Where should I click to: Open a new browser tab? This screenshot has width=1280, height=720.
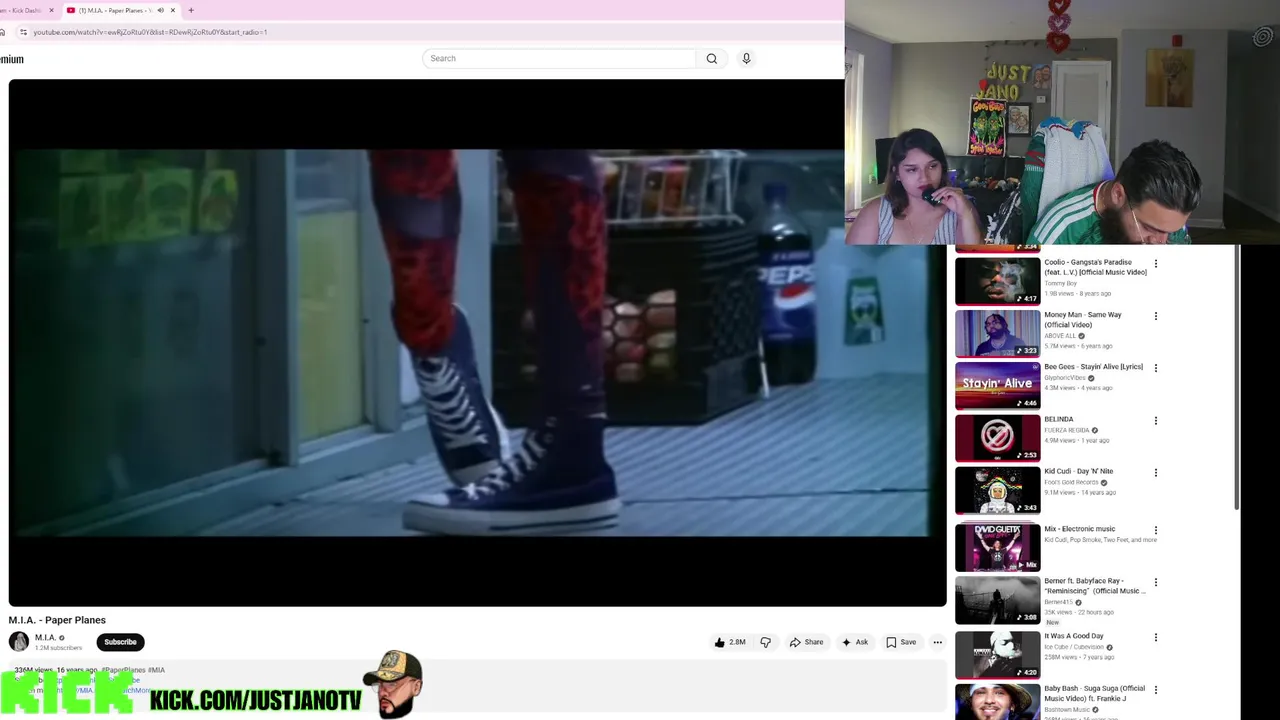[x=191, y=10]
